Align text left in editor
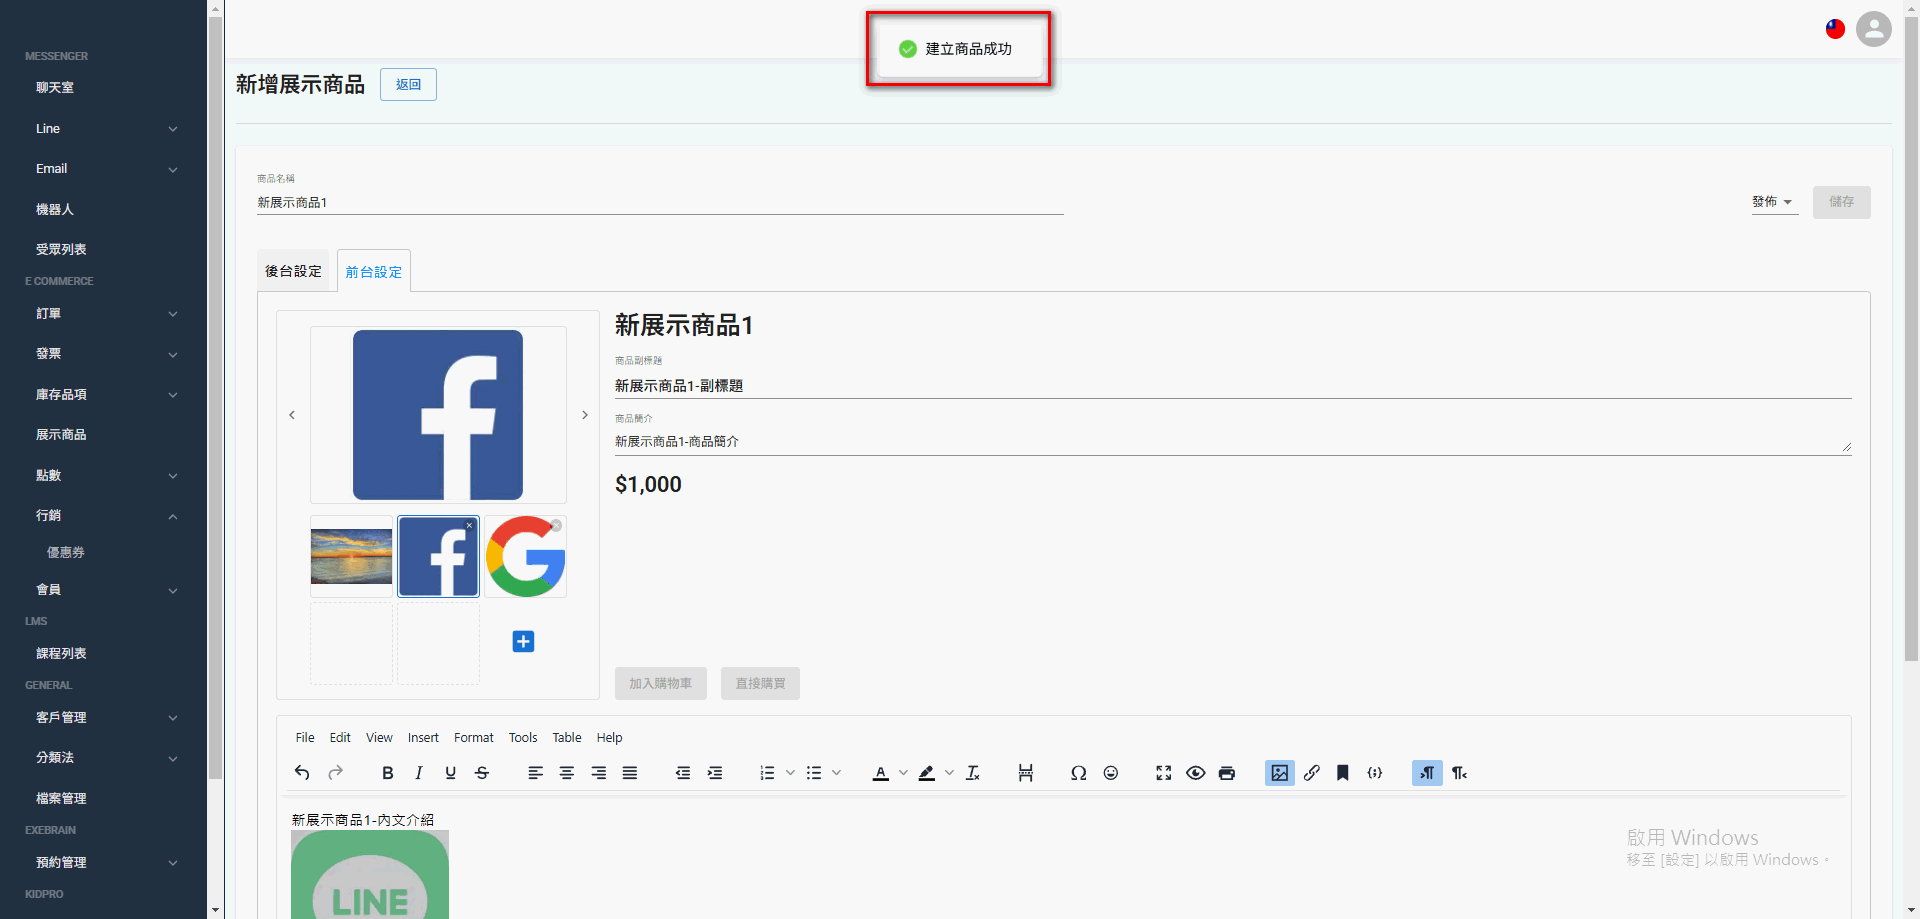 tap(536, 773)
